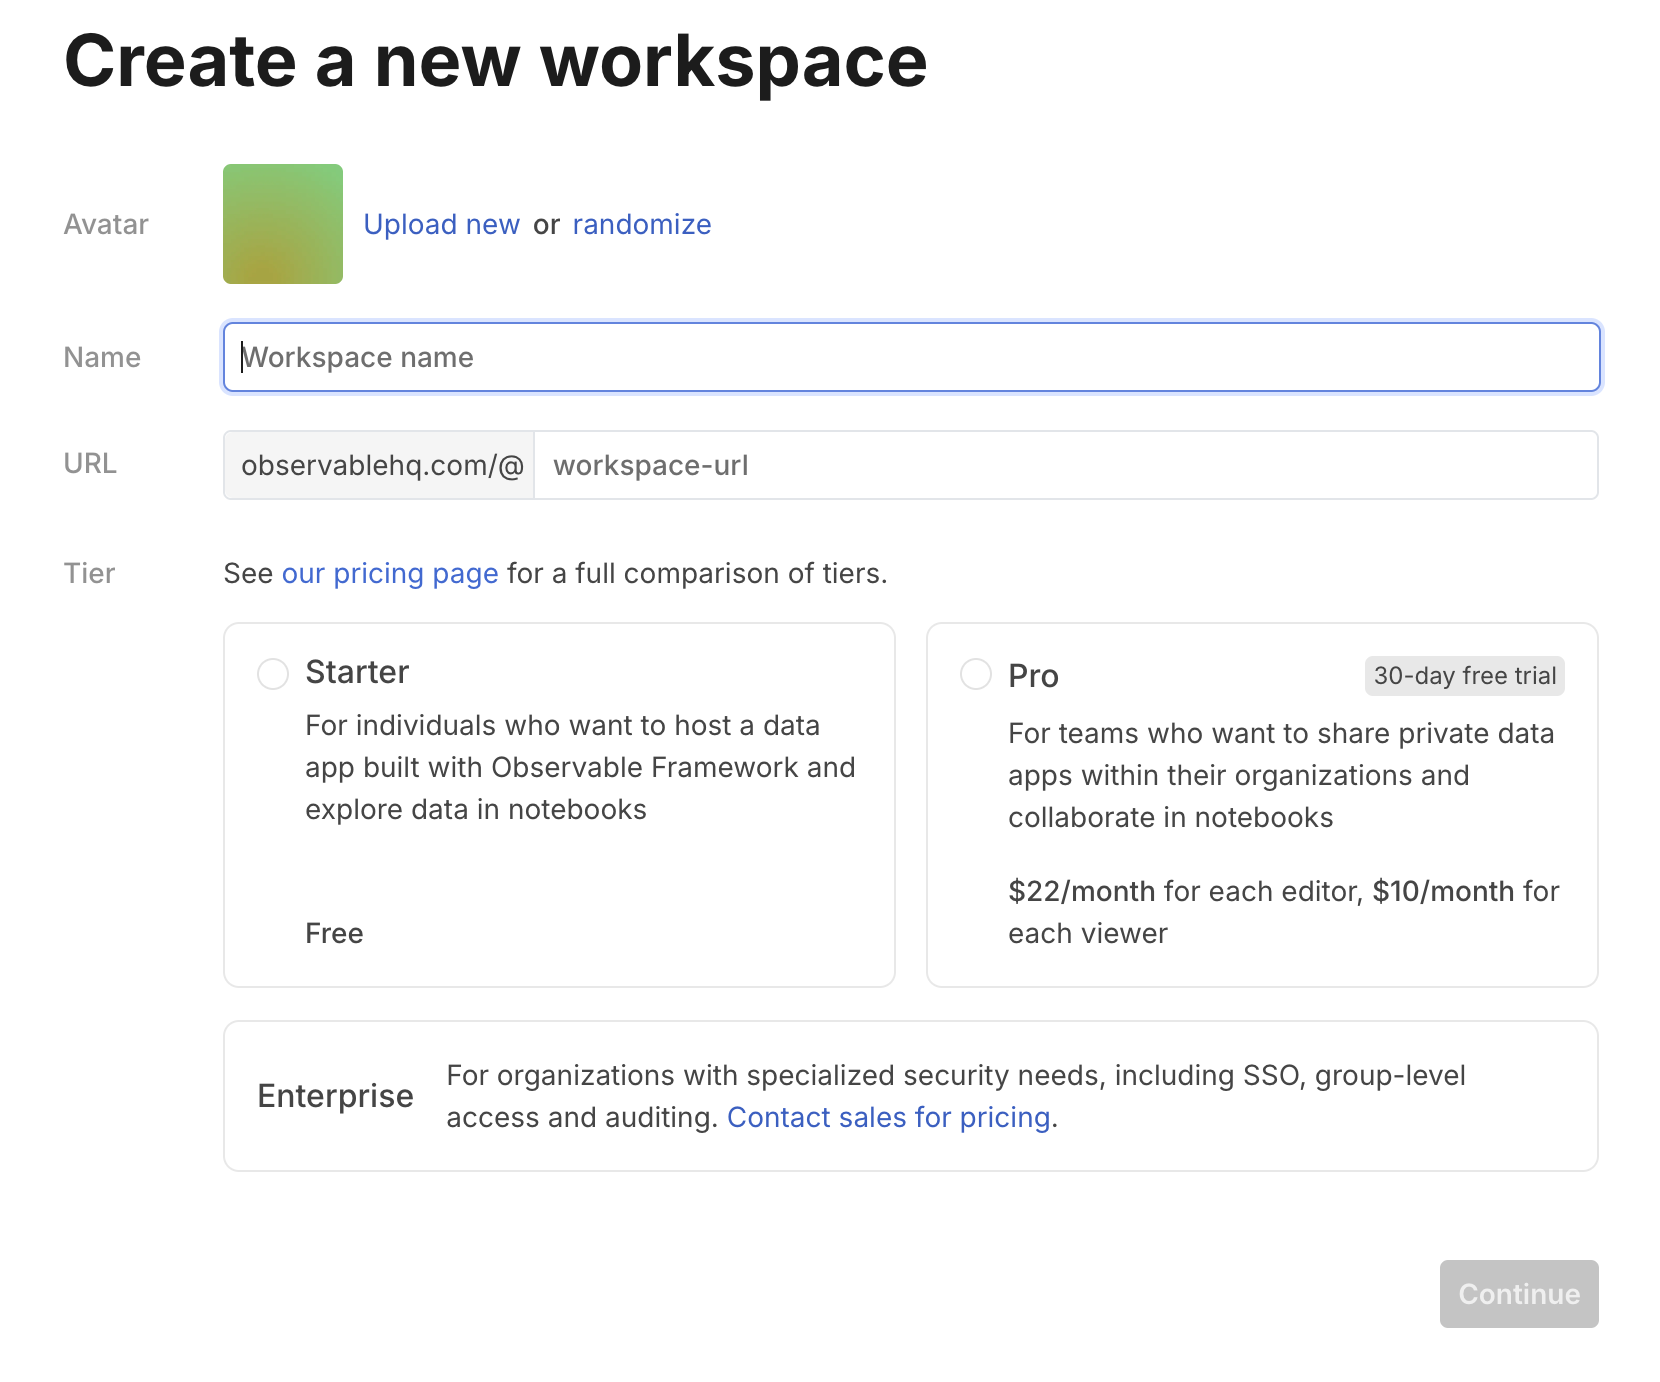Select the Pro tier radio button
Viewport: 1660px width, 1382px height.
click(975, 675)
